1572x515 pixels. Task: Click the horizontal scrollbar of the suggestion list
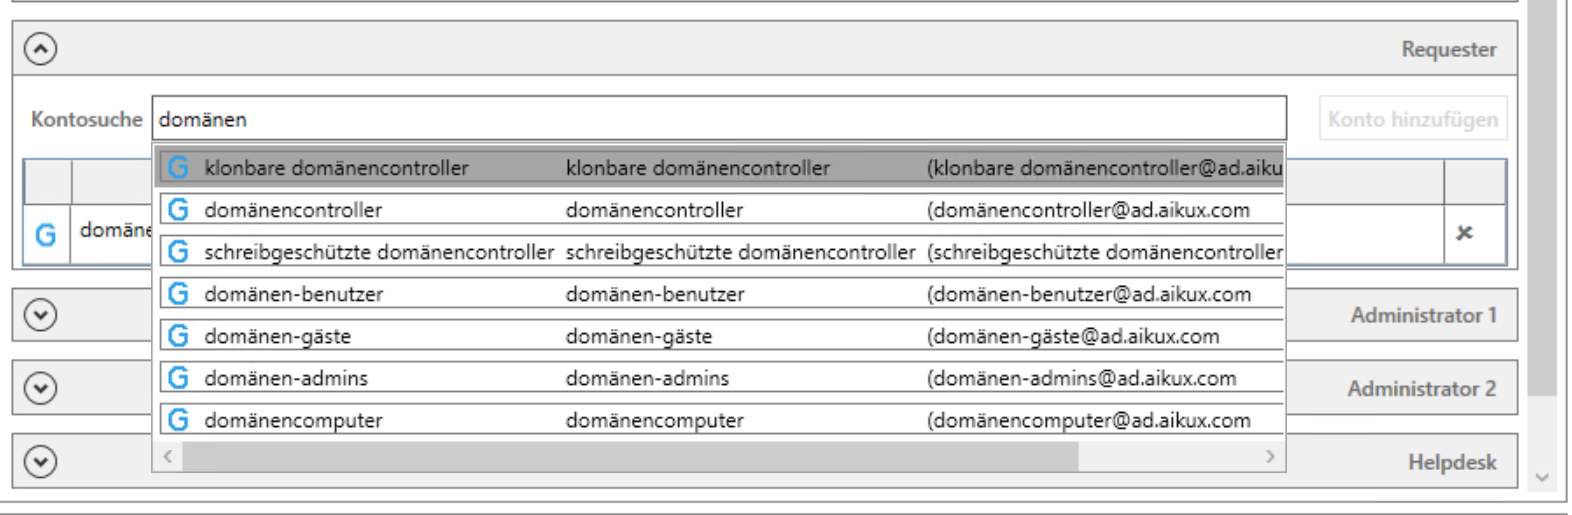[x=630, y=456]
